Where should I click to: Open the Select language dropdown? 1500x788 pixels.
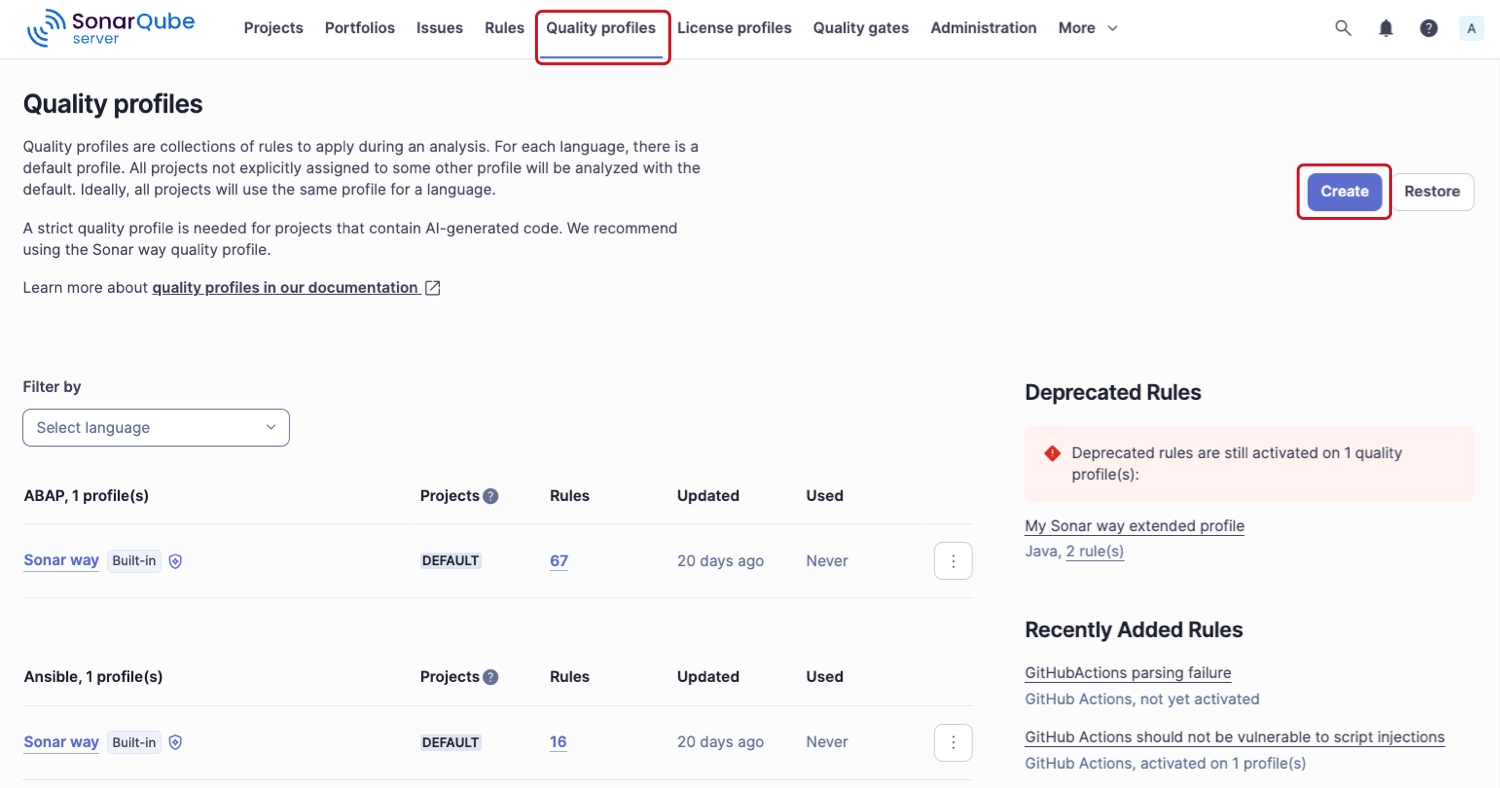click(x=155, y=427)
